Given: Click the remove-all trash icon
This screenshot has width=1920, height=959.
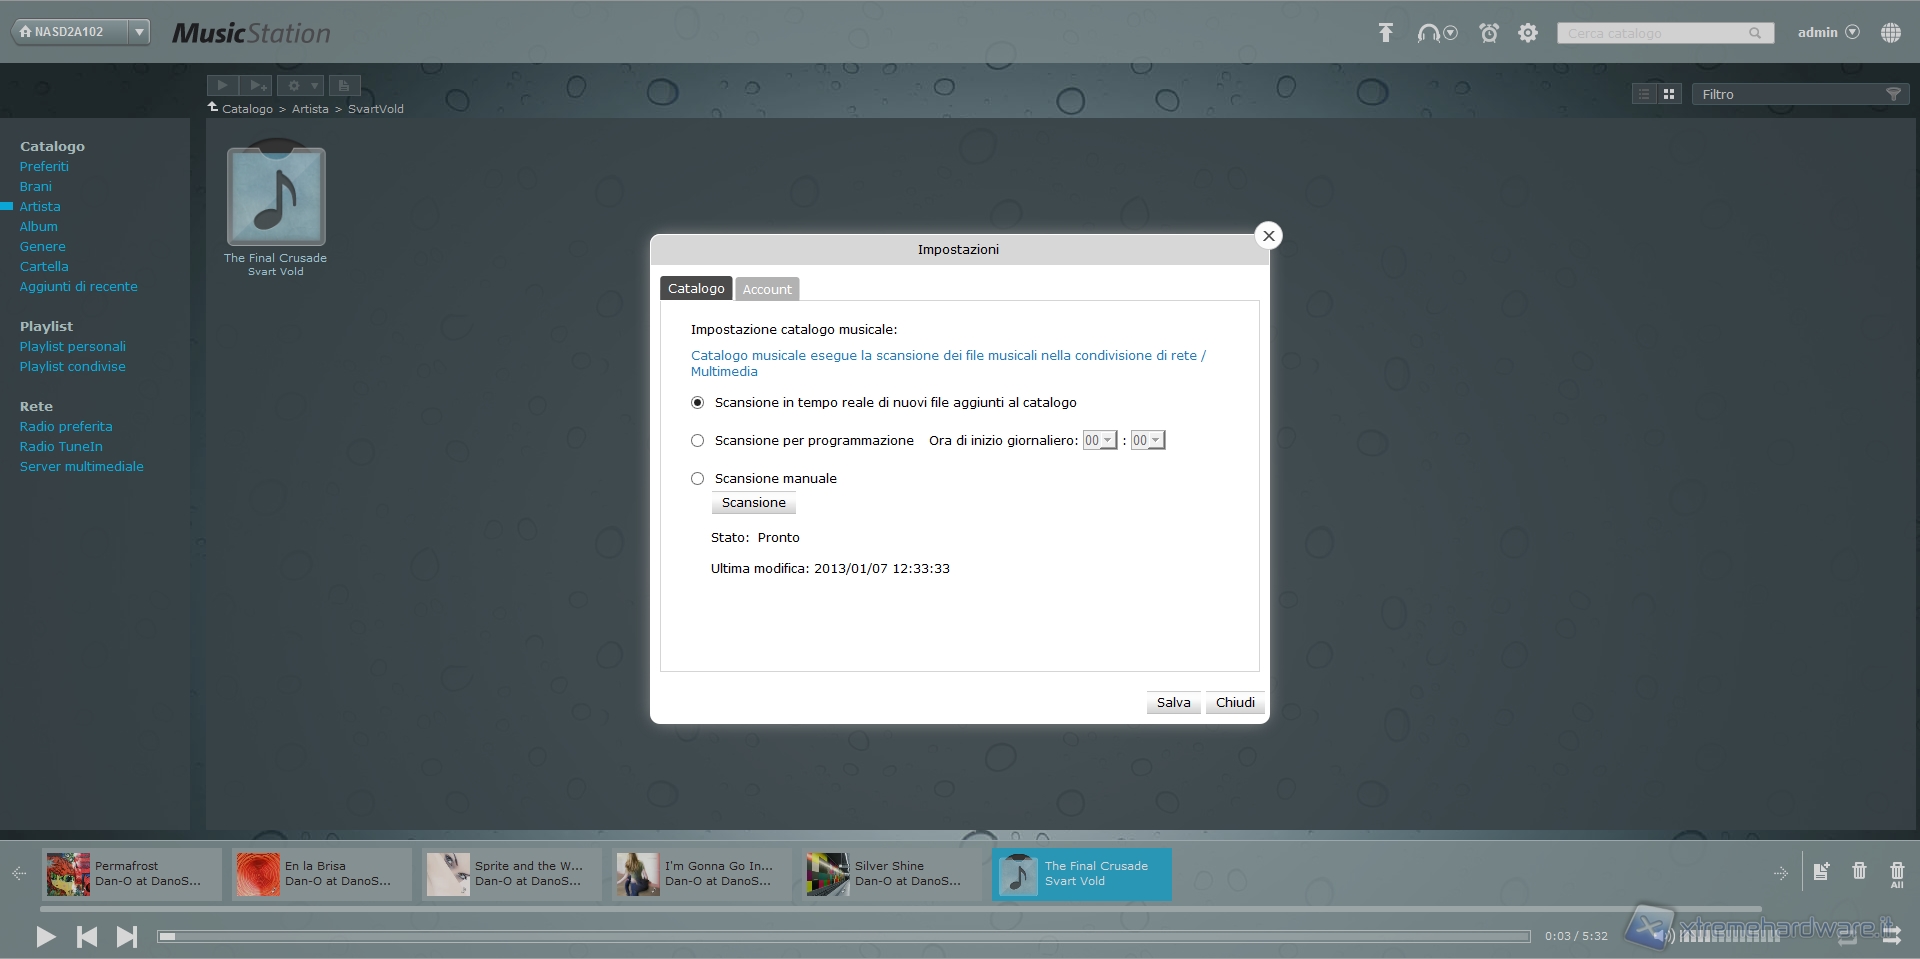Looking at the screenshot, I should coord(1897,873).
